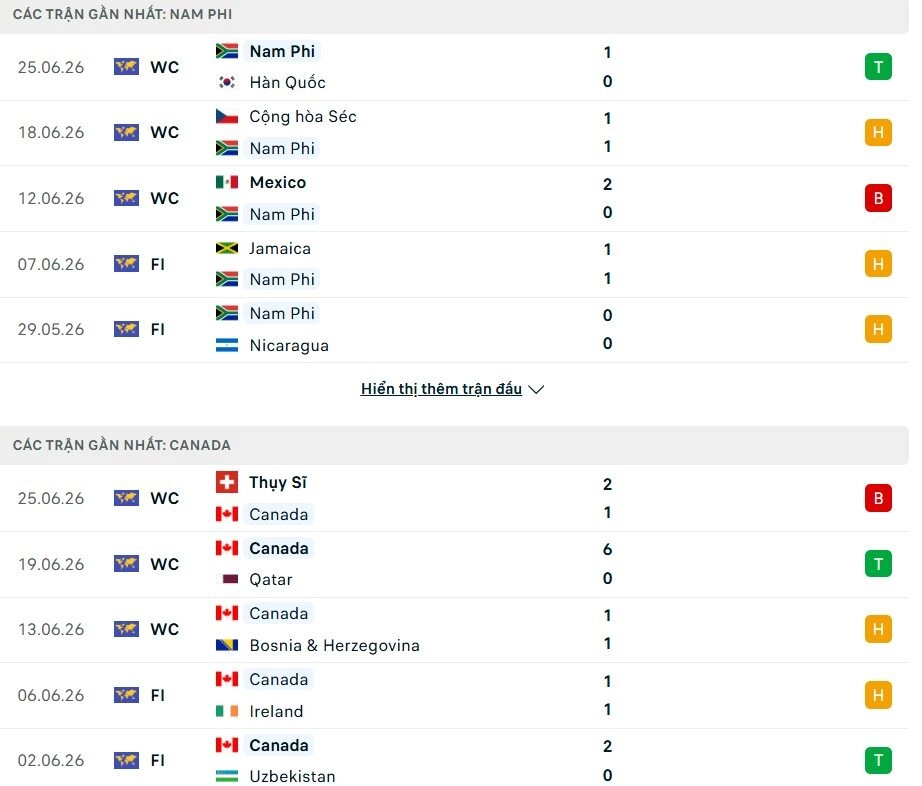
Task: Click the red B badge for Mexico match
Action: tap(878, 198)
